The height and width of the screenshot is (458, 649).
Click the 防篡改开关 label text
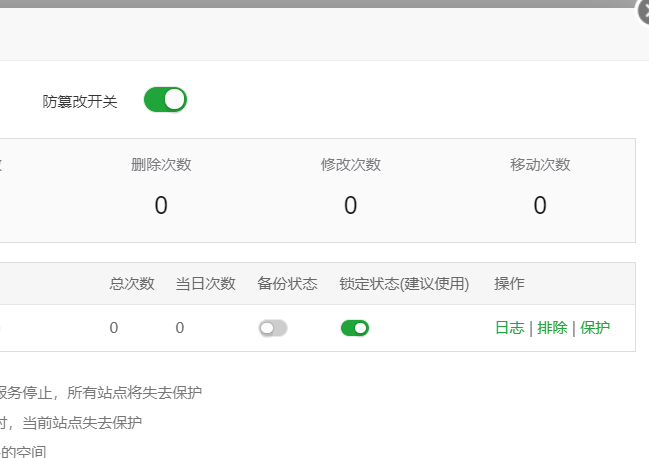(80, 102)
